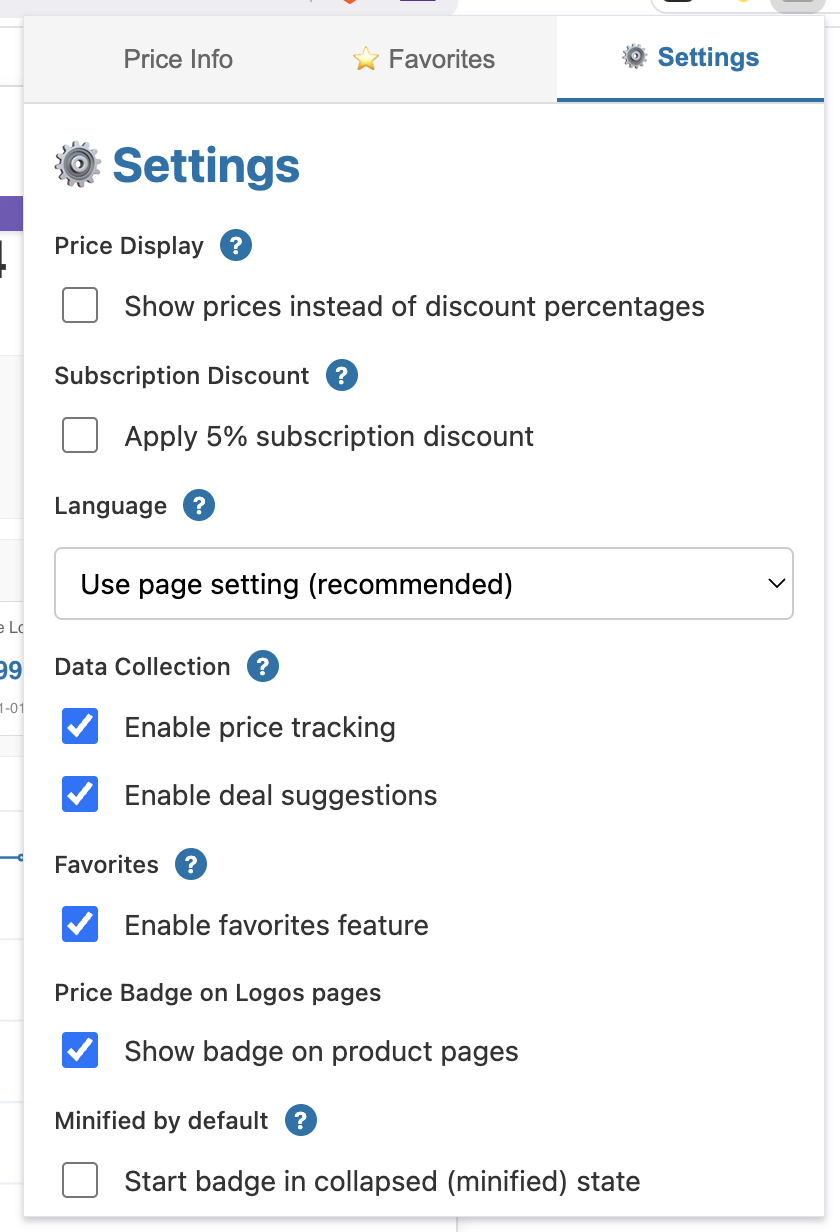This screenshot has width=840, height=1232.
Task: Open the Language dropdown menu
Action: (423, 583)
